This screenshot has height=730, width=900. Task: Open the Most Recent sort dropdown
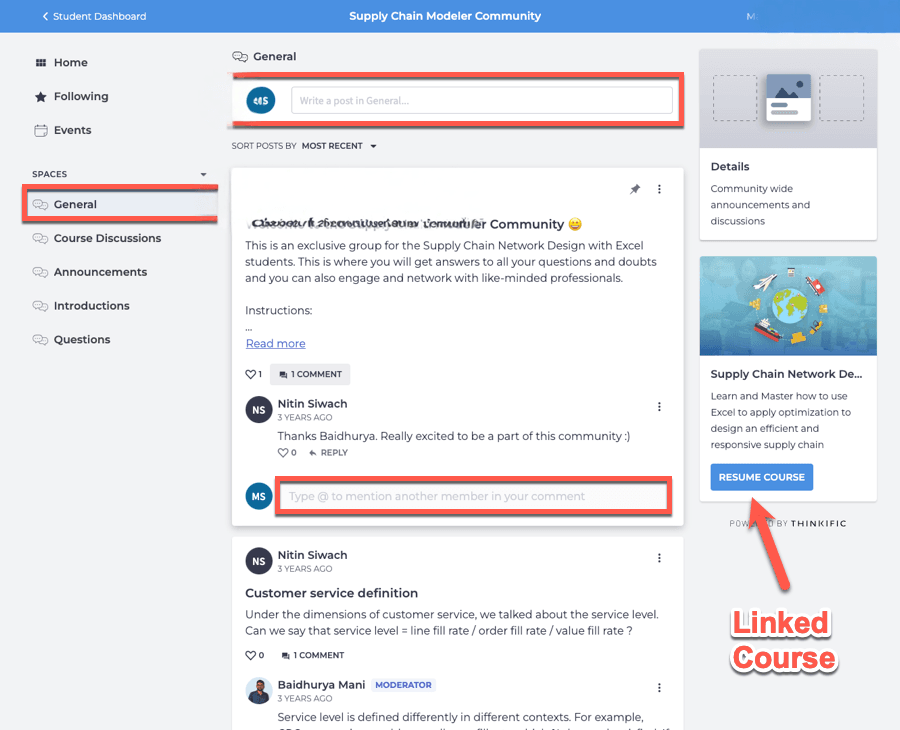click(x=339, y=146)
